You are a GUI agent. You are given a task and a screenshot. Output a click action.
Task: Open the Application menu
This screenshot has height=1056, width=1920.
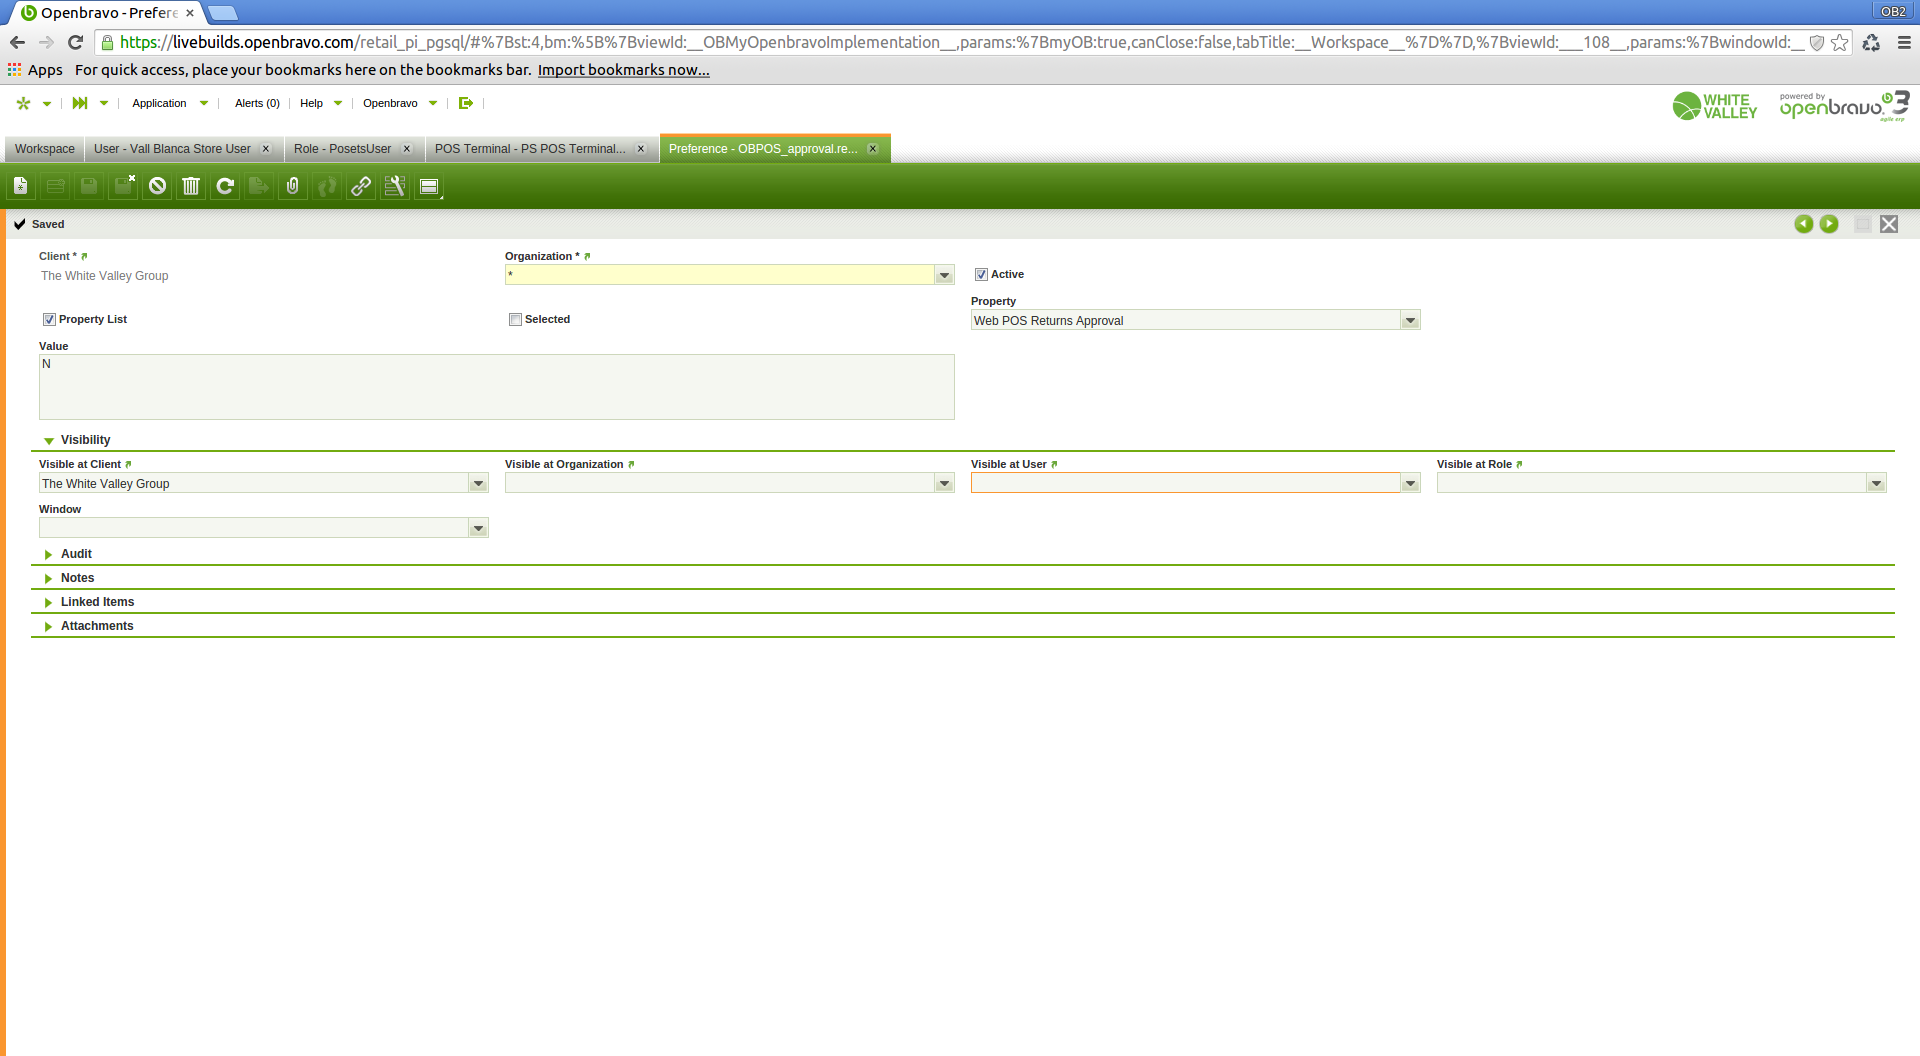point(159,103)
